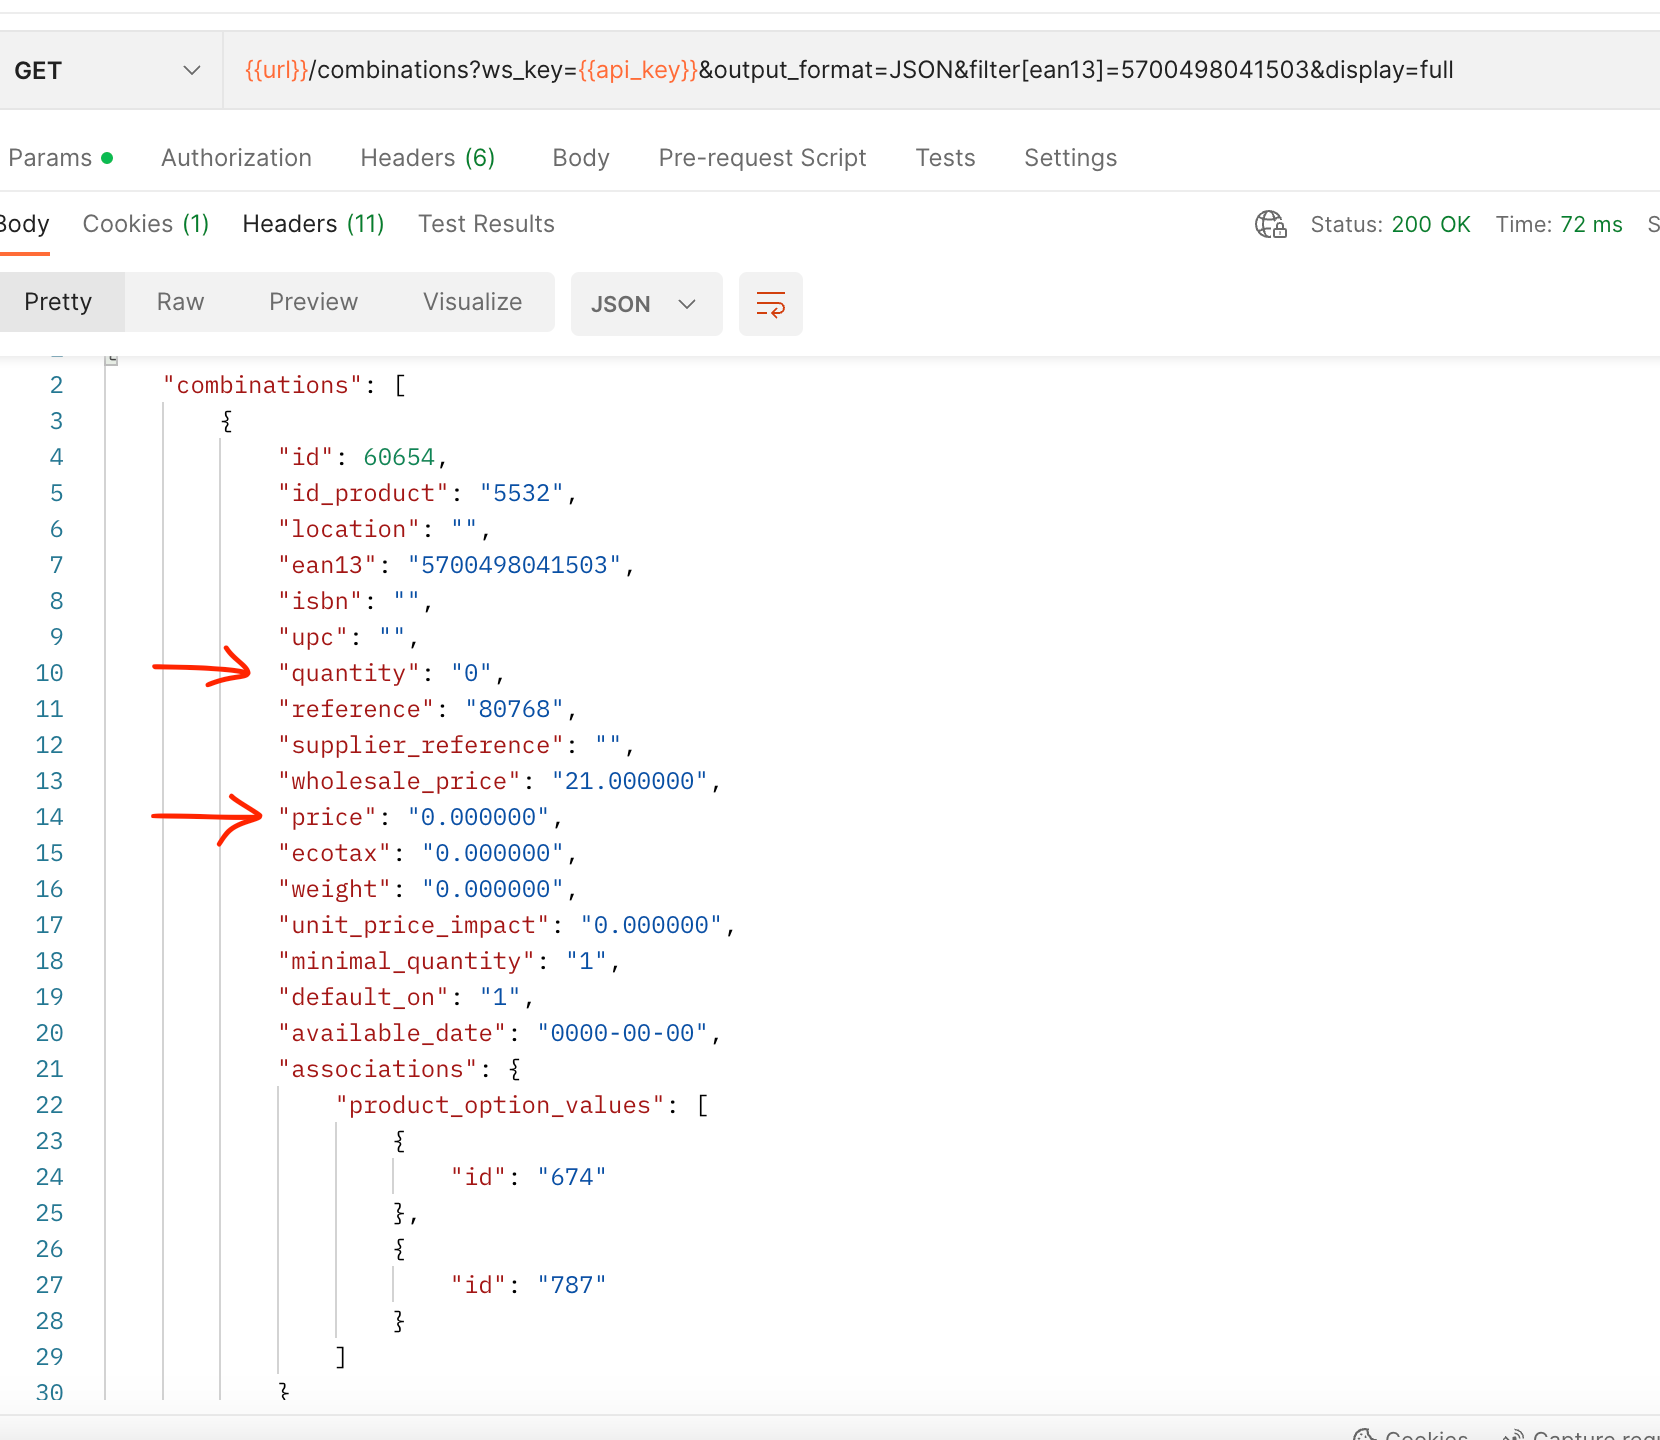
Task: Open the Authorization tab
Action: pyautogui.click(x=236, y=158)
